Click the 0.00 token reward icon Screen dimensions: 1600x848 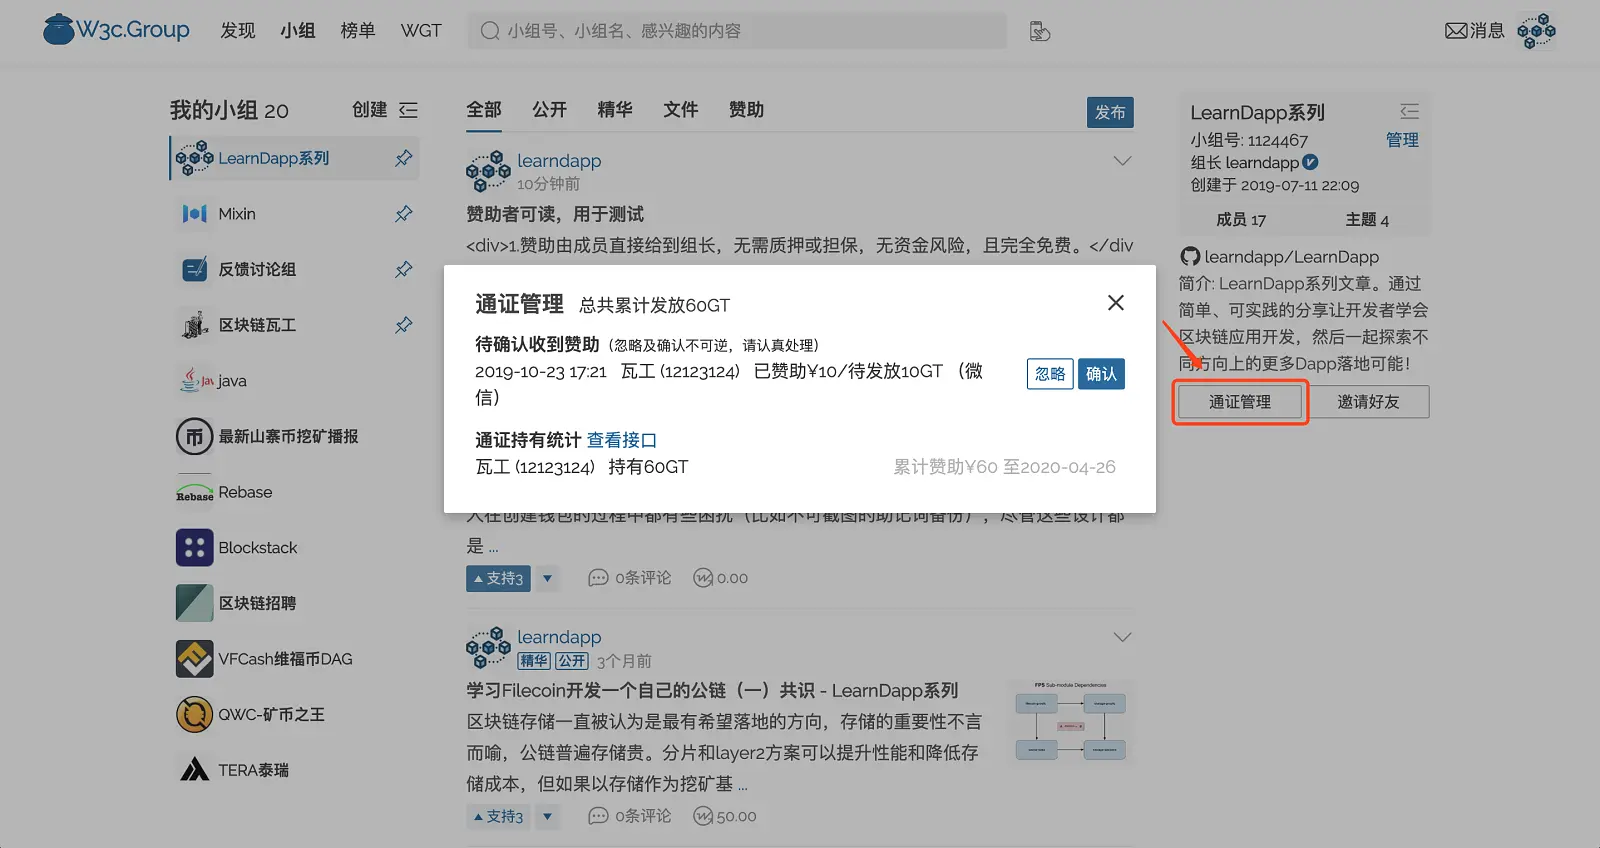703,578
